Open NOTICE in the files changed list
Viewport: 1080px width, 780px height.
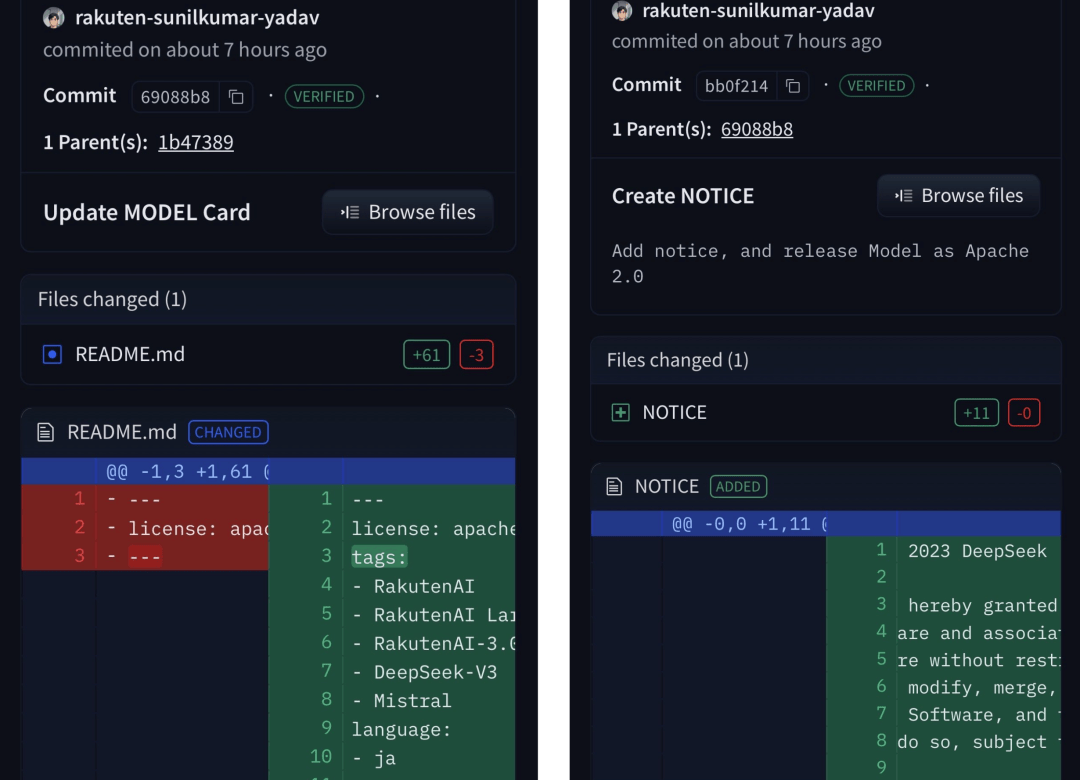[674, 412]
